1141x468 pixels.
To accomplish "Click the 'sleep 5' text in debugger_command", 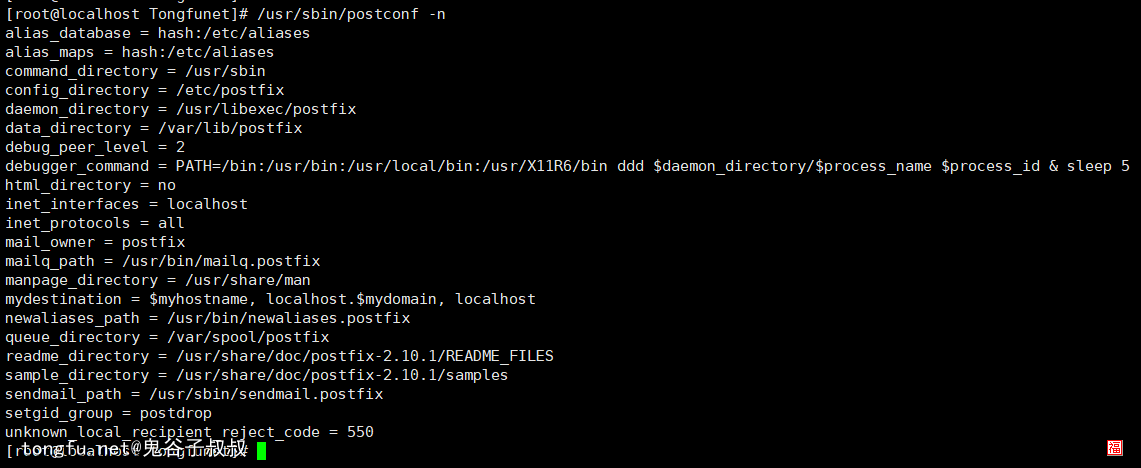I will click(x=1098, y=165).
